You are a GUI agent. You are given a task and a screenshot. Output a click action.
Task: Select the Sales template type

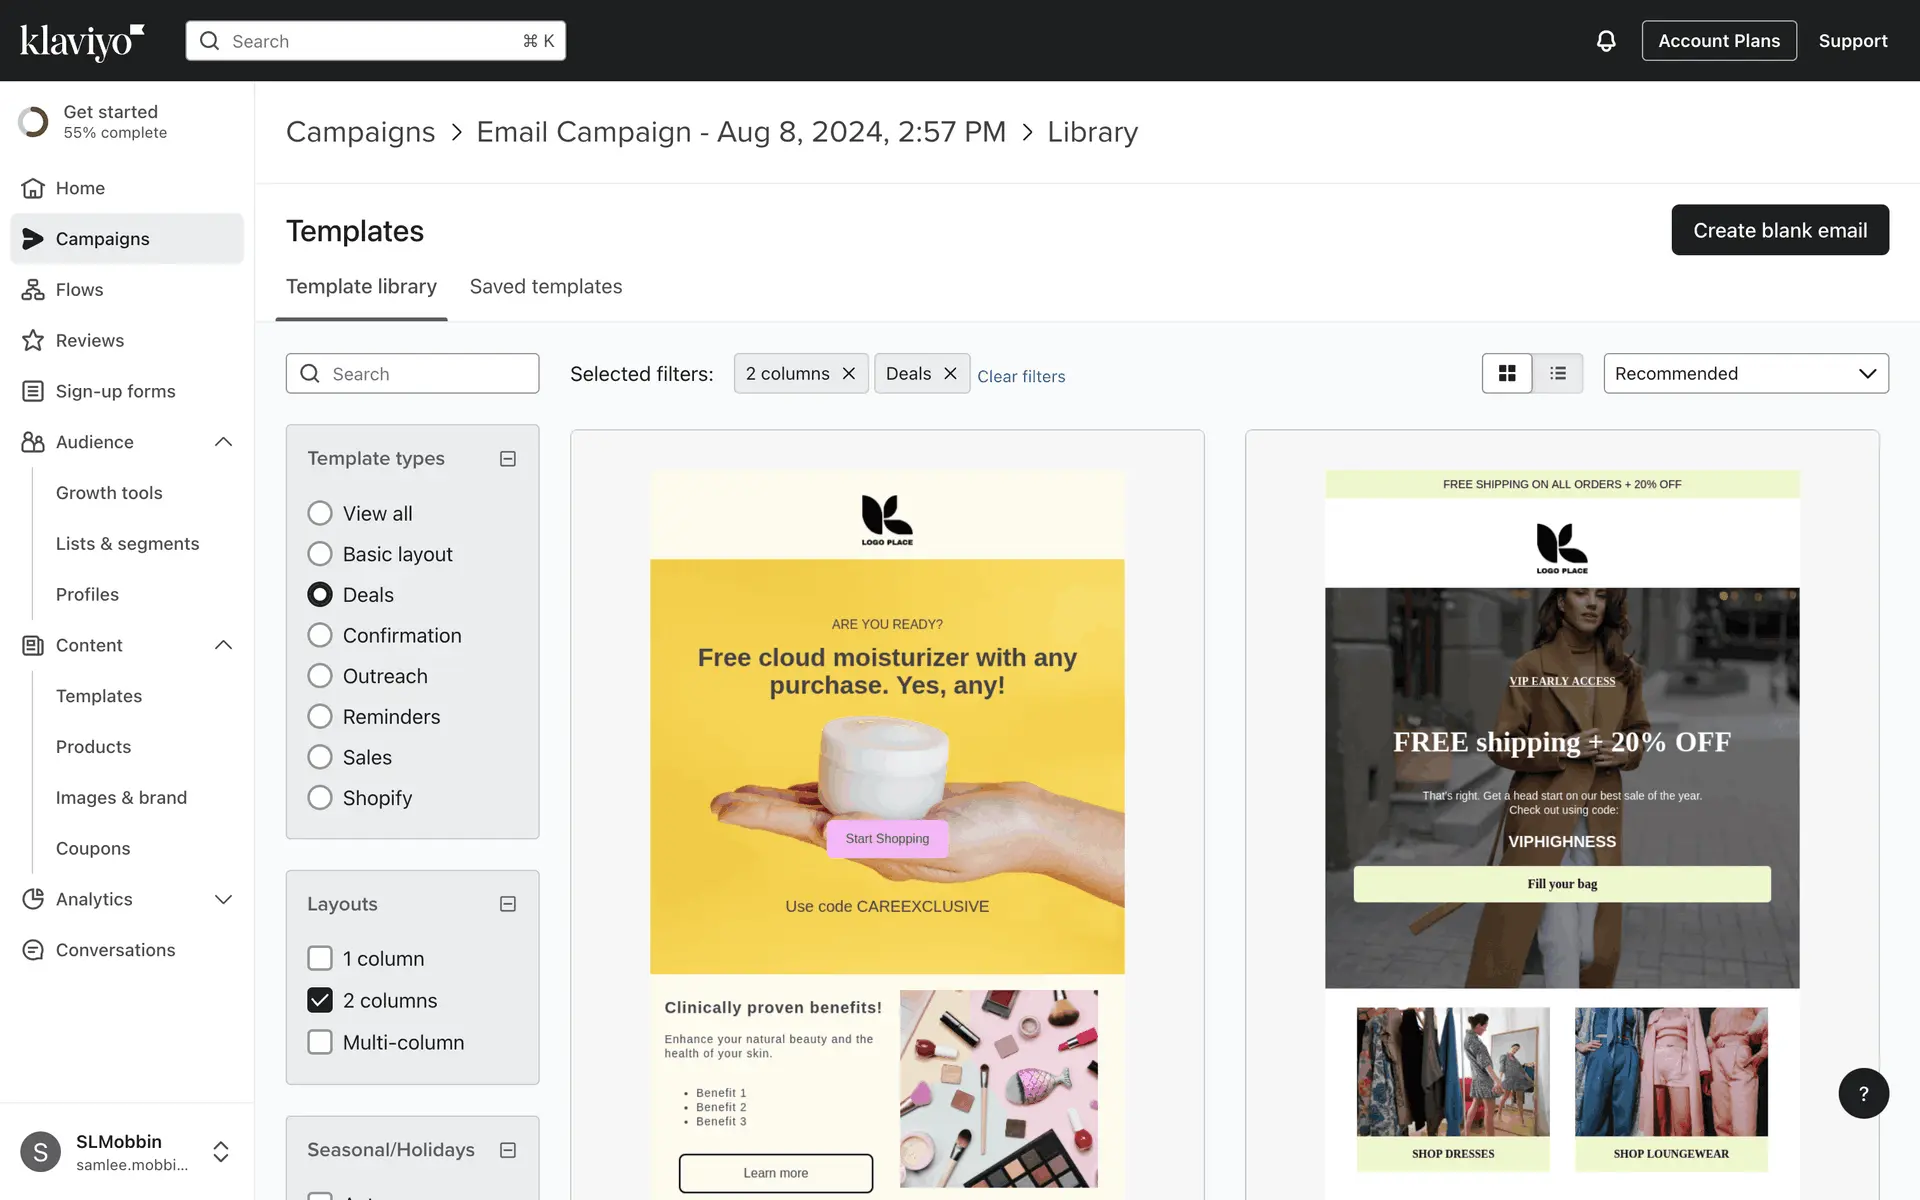point(320,757)
